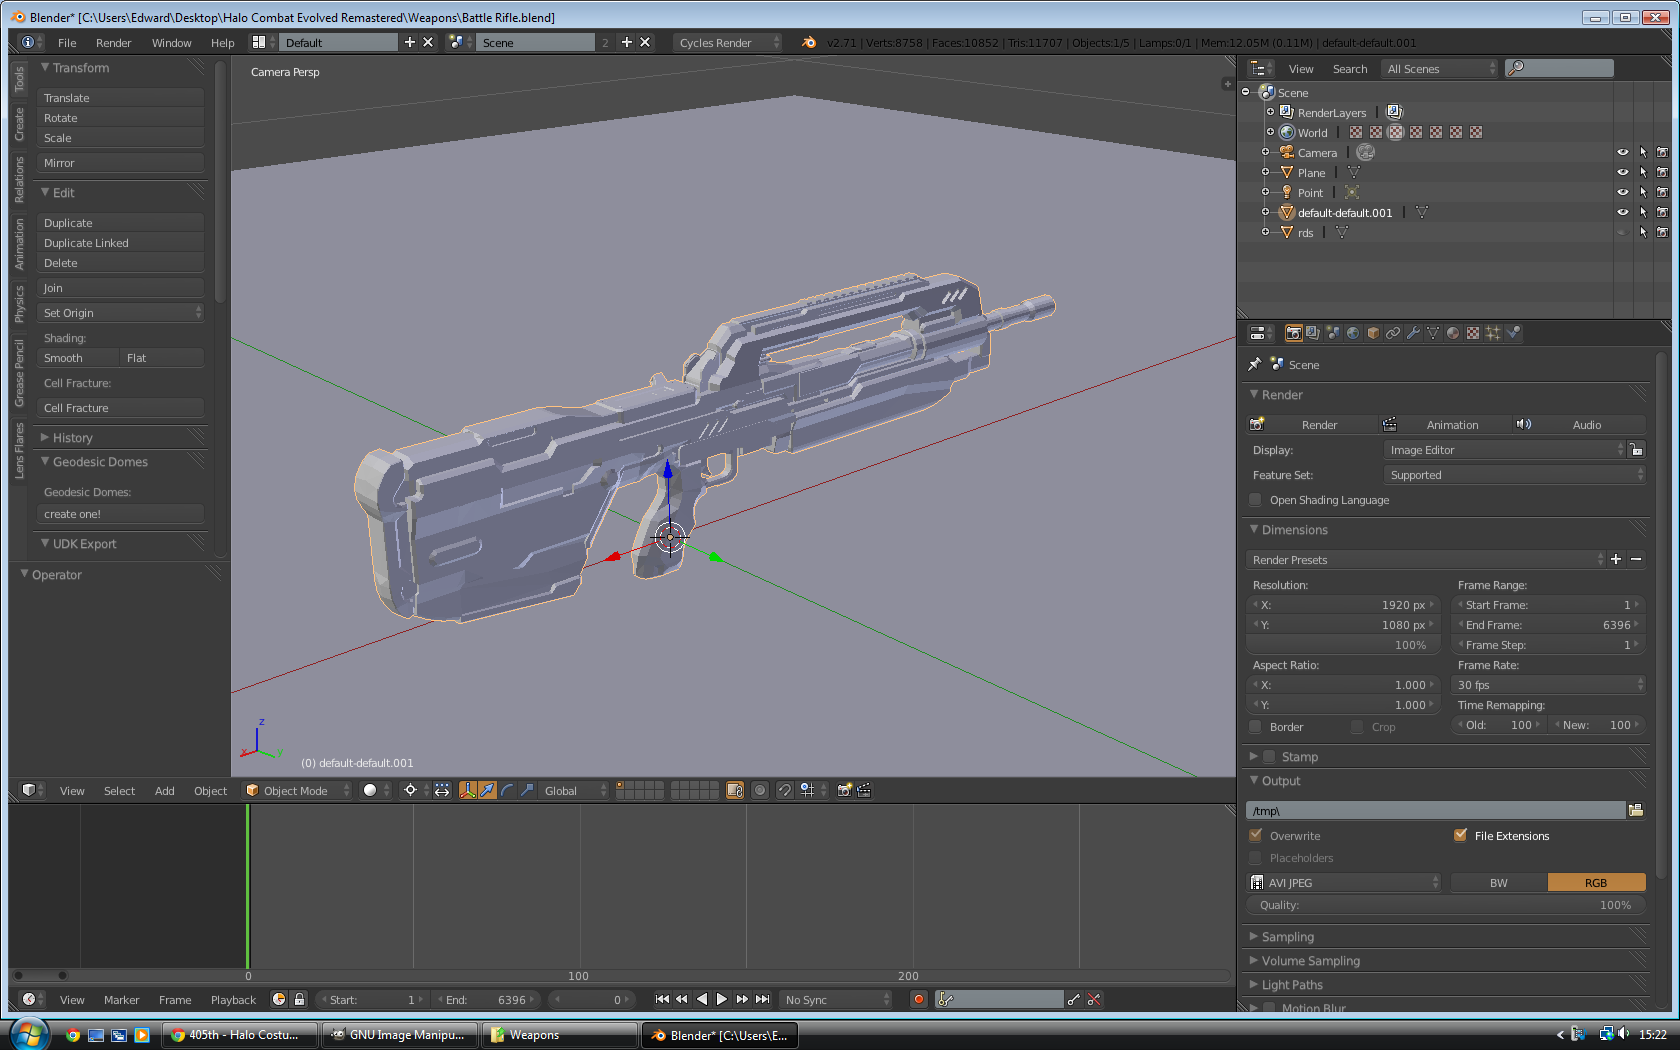The height and width of the screenshot is (1050, 1680).
Task: Click the Object constraints chain icon
Action: [x=1393, y=333]
